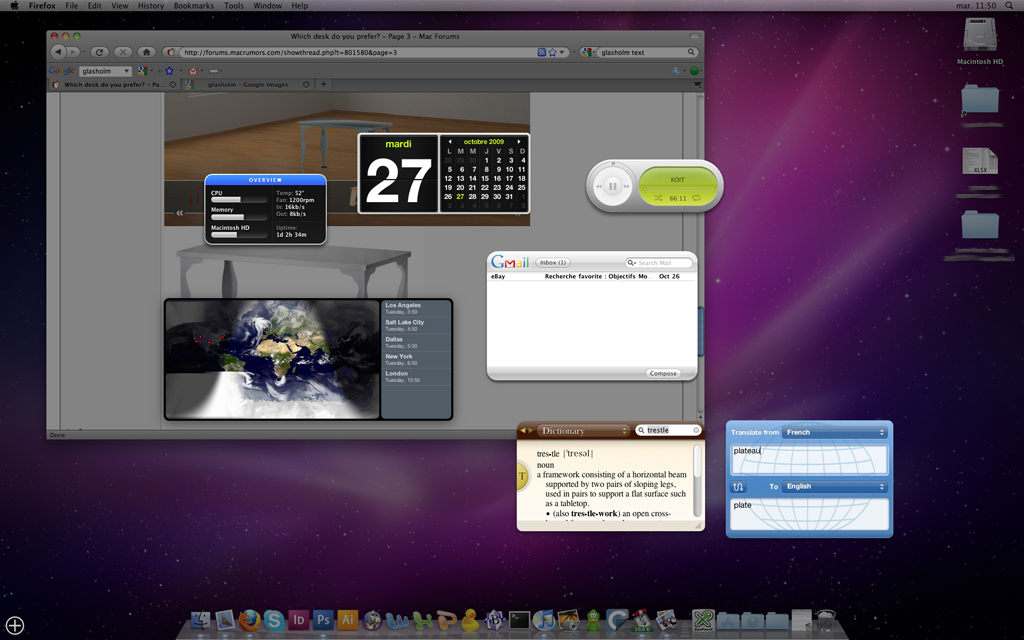Open the History menu
The image size is (1024, 640).
tap(151, 5)
